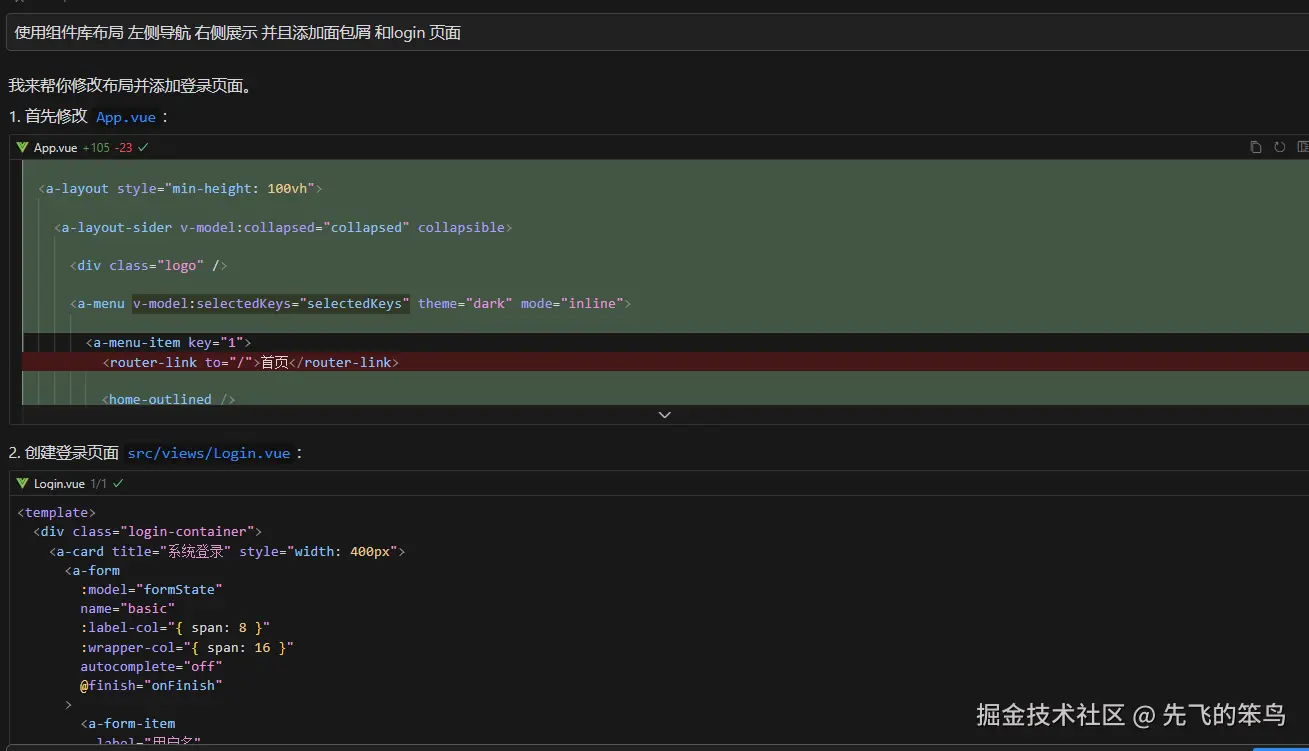The width and height of the screenshot is (1309, 751).
Task: Open the inline App.vue file link
Action: 126,117
